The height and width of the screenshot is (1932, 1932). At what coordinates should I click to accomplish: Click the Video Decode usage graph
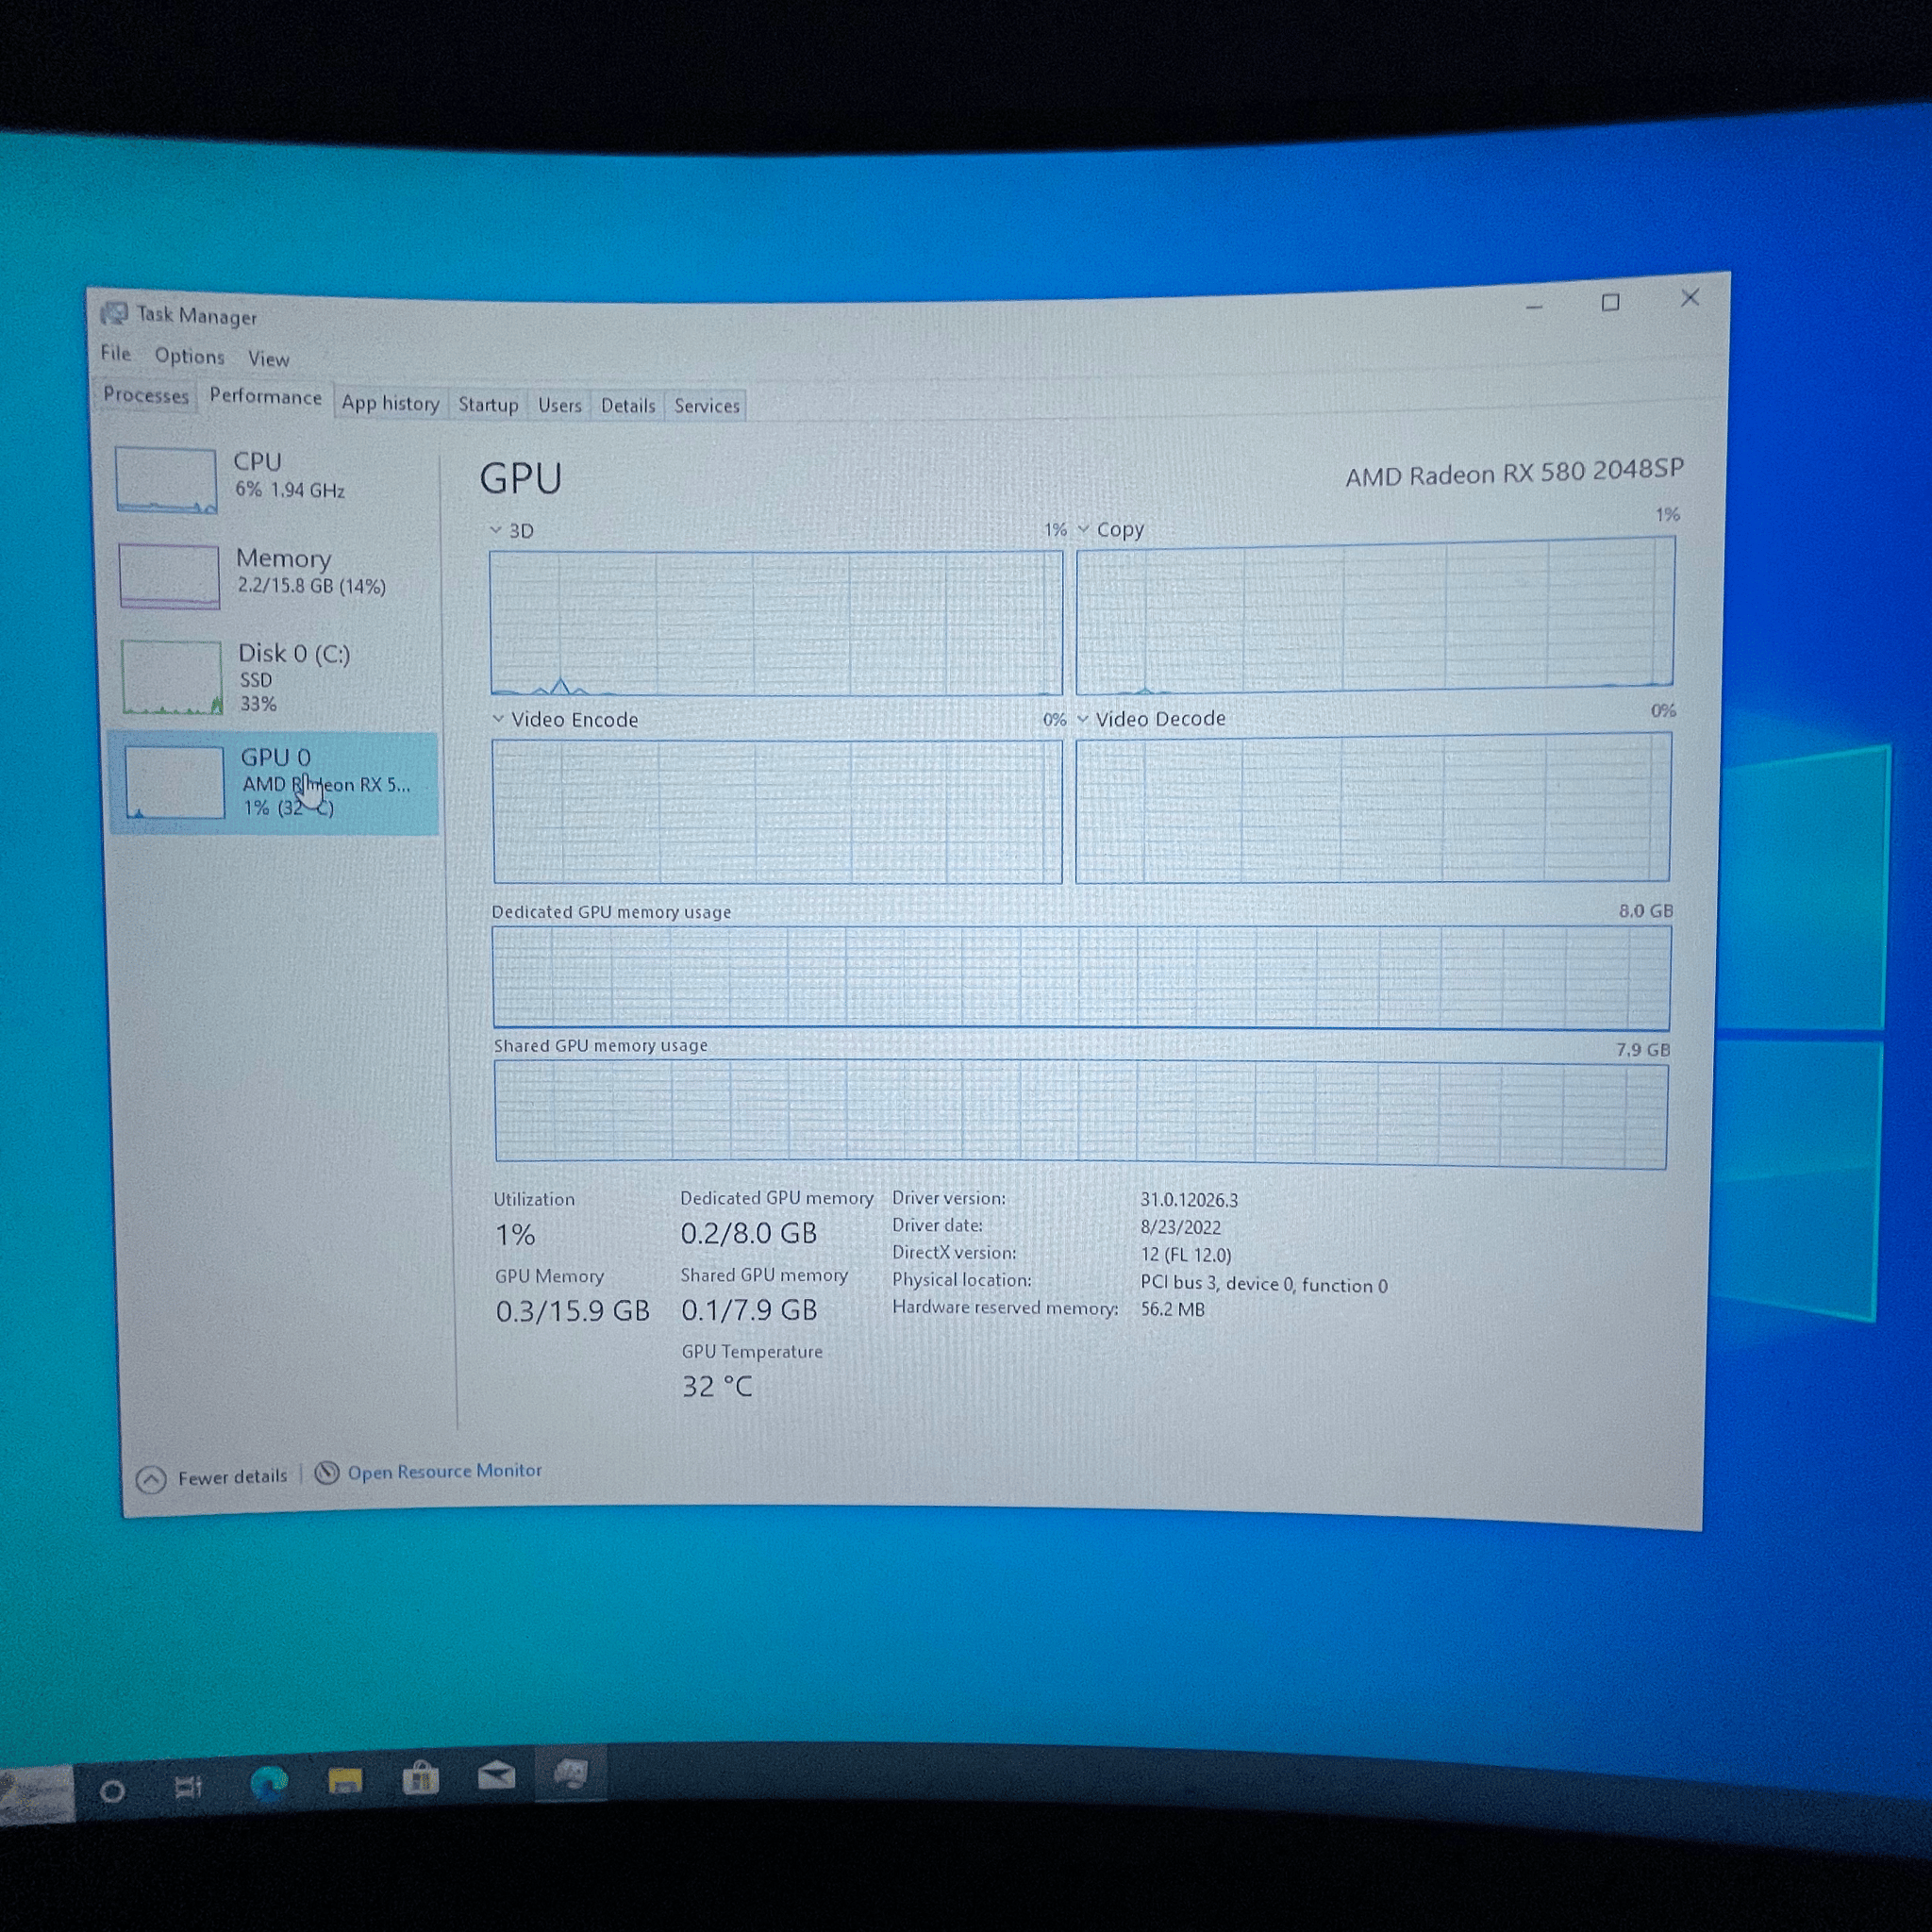(x=1373, y=808)
